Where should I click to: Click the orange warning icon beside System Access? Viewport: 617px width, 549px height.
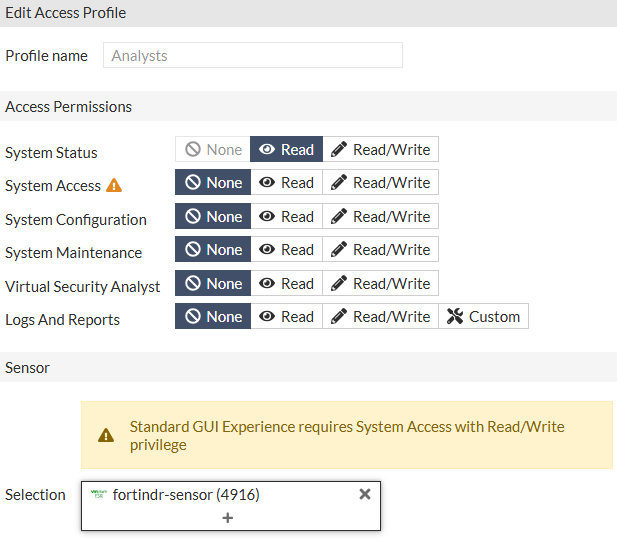tap(114, 185)
